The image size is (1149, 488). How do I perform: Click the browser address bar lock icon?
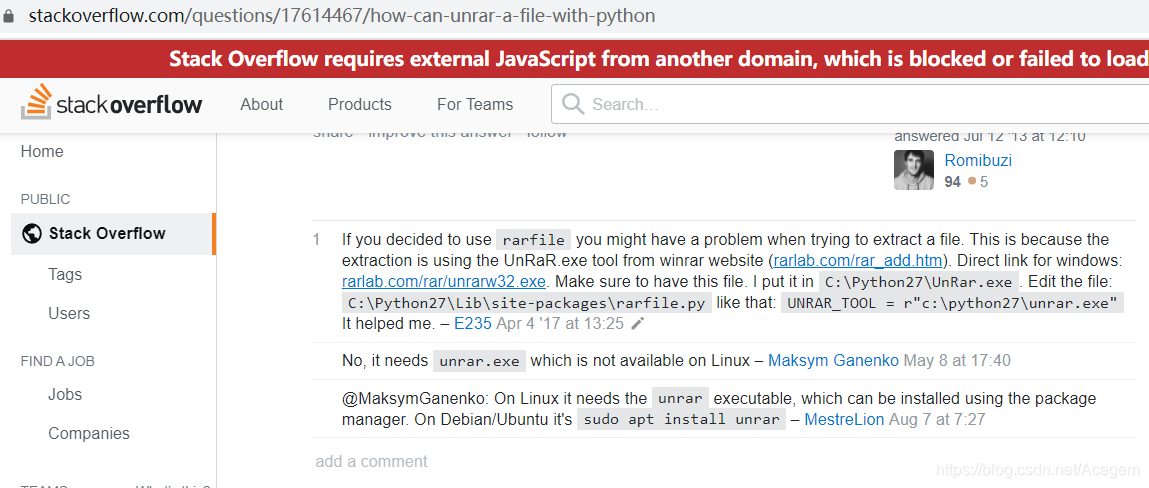8,15
